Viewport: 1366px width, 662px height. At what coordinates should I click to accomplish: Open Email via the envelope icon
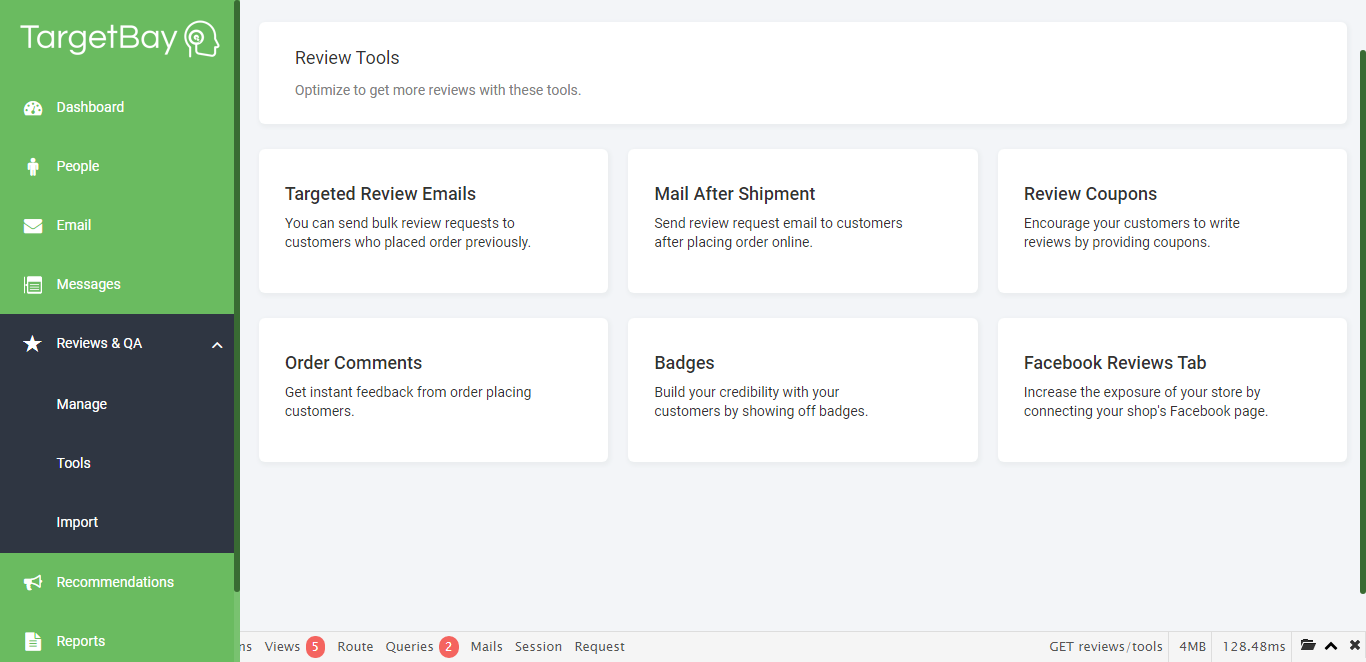33,225
